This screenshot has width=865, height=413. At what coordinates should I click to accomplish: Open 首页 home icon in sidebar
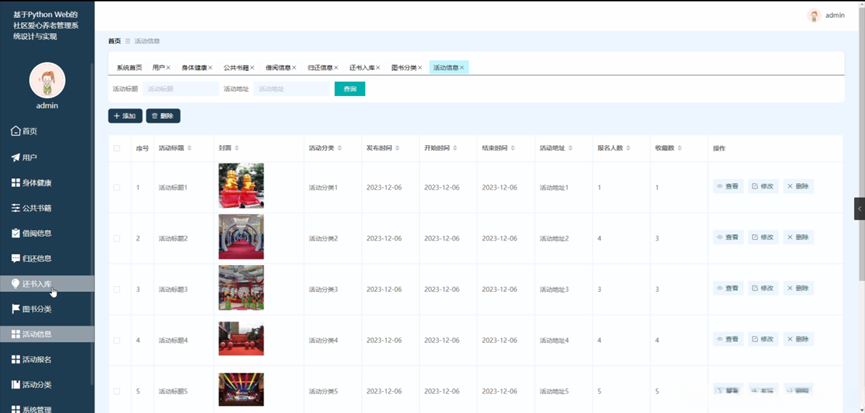pos(15,131)
